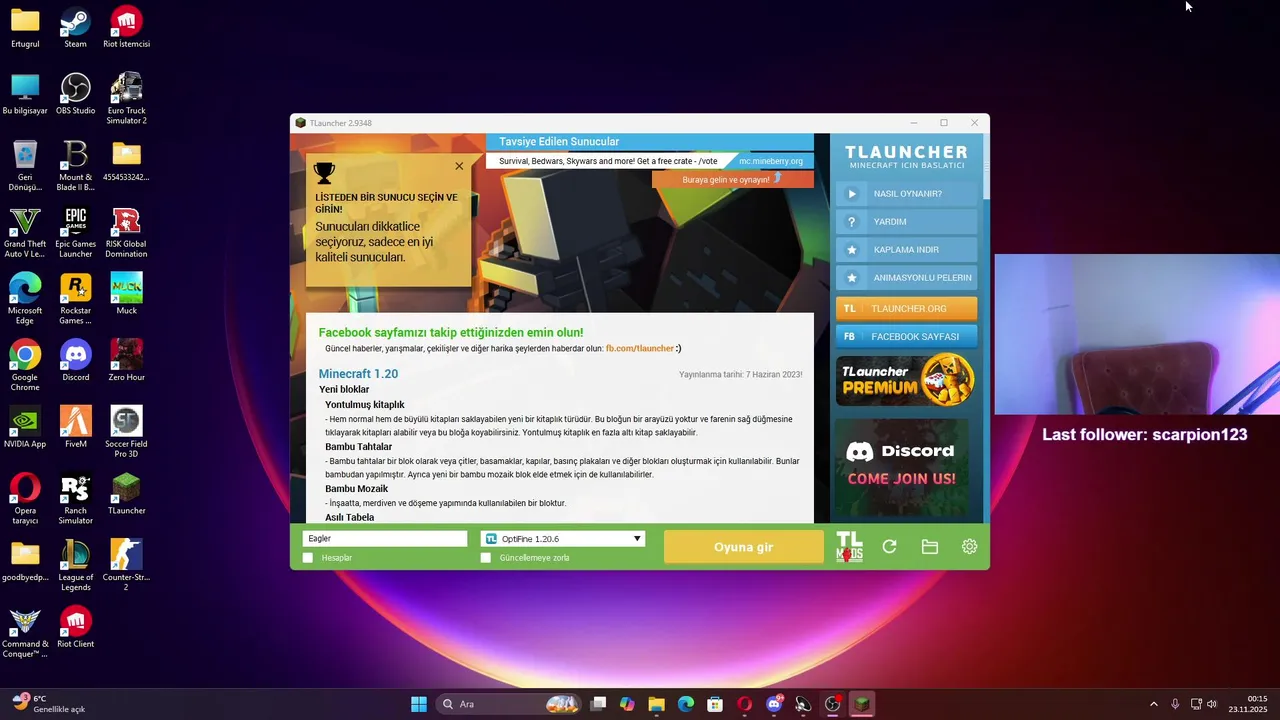Open KAPLAMA INDIR sidebar item

(906, 250)
